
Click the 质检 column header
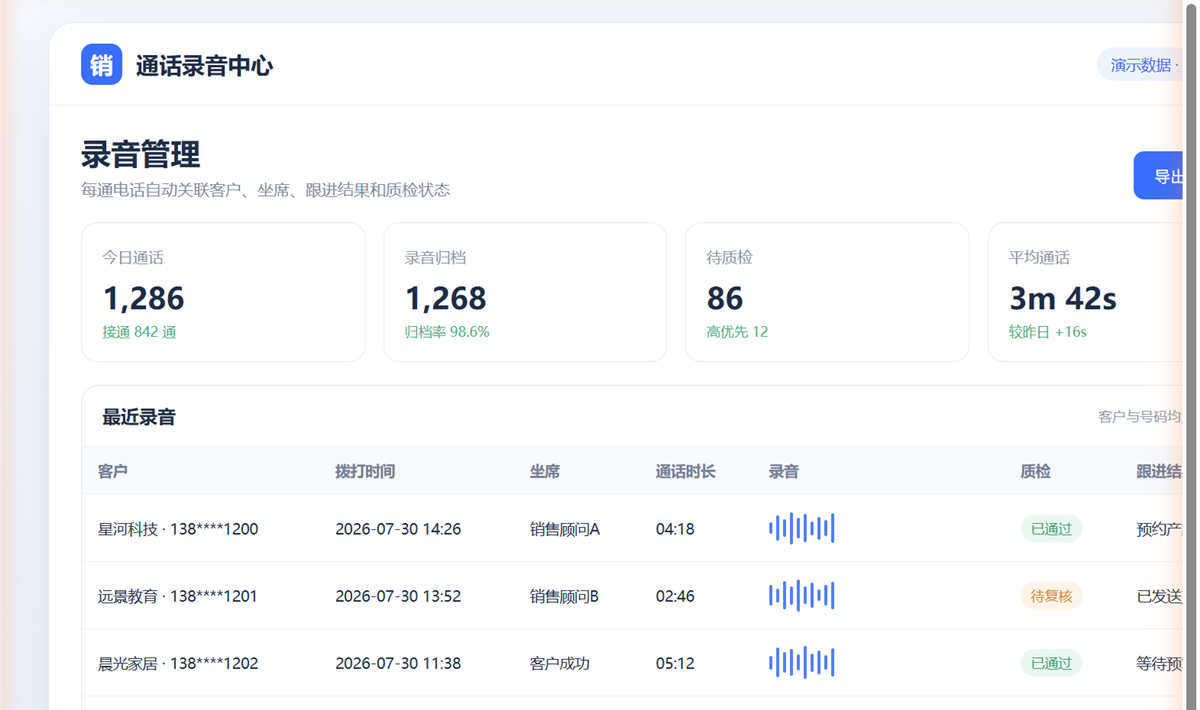tap(1036, 471)
